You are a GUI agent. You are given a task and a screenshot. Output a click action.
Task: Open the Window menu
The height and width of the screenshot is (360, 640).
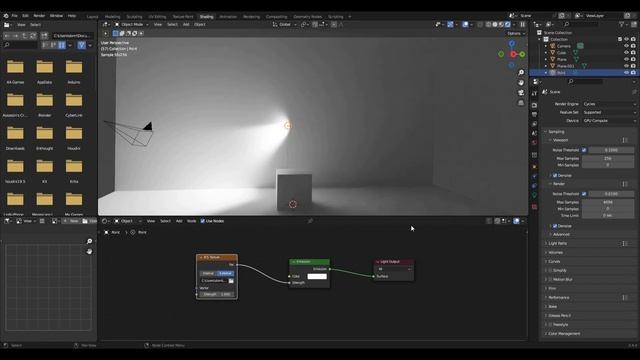point(56,16)
